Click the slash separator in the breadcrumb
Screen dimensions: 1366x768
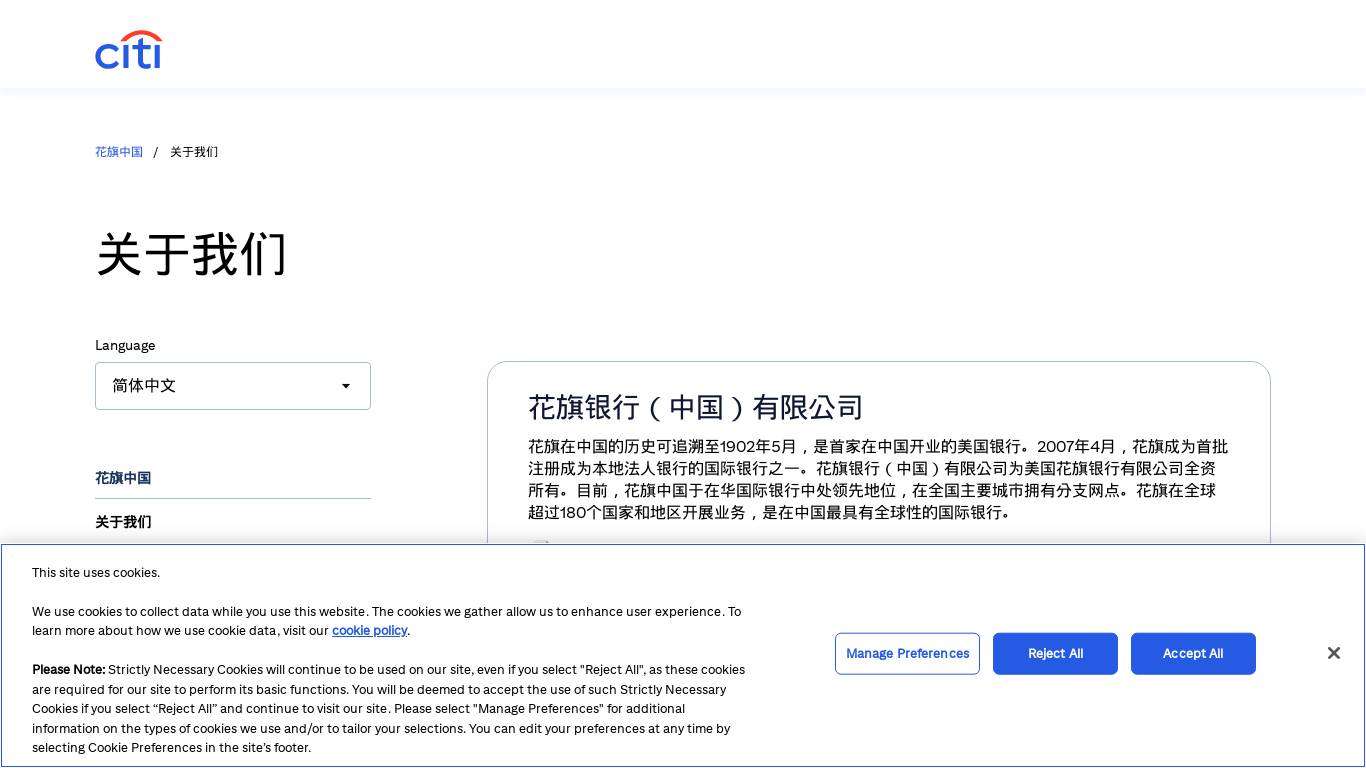pyautogui.click(x=156, y=152)
